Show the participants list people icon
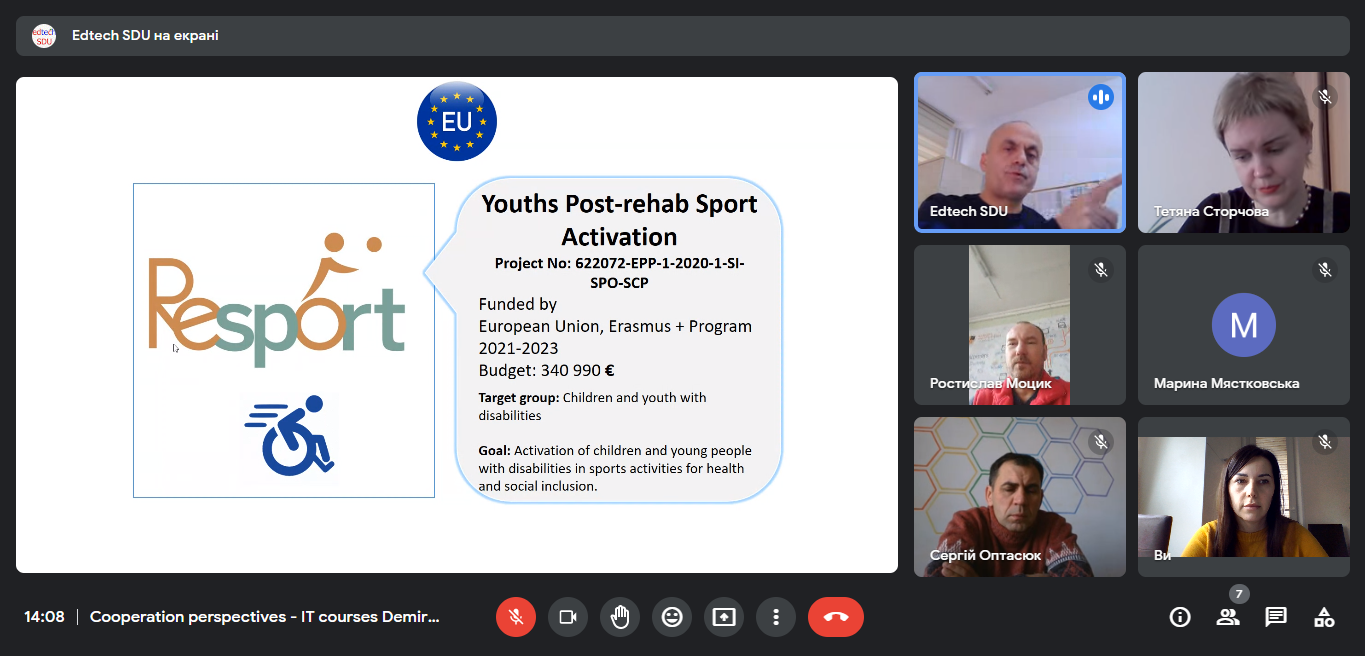Screen dimensions: 1365x656 click(x=1228, y=617)
